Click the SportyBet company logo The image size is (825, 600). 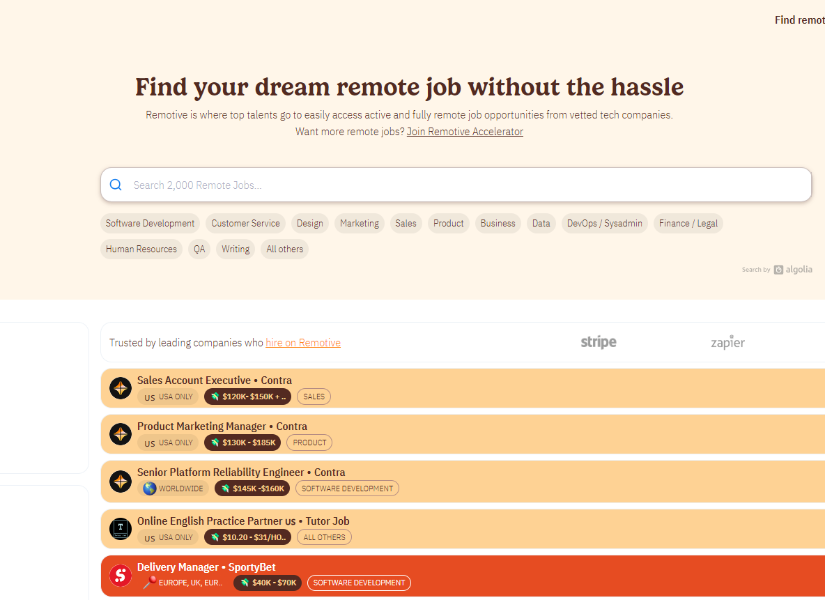tap(120, 575)
